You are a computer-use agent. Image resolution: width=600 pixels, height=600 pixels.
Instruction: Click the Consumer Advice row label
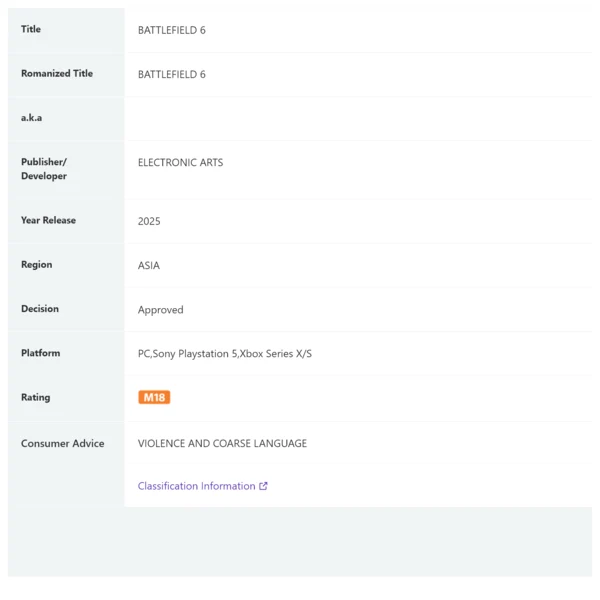click(63, 443)
